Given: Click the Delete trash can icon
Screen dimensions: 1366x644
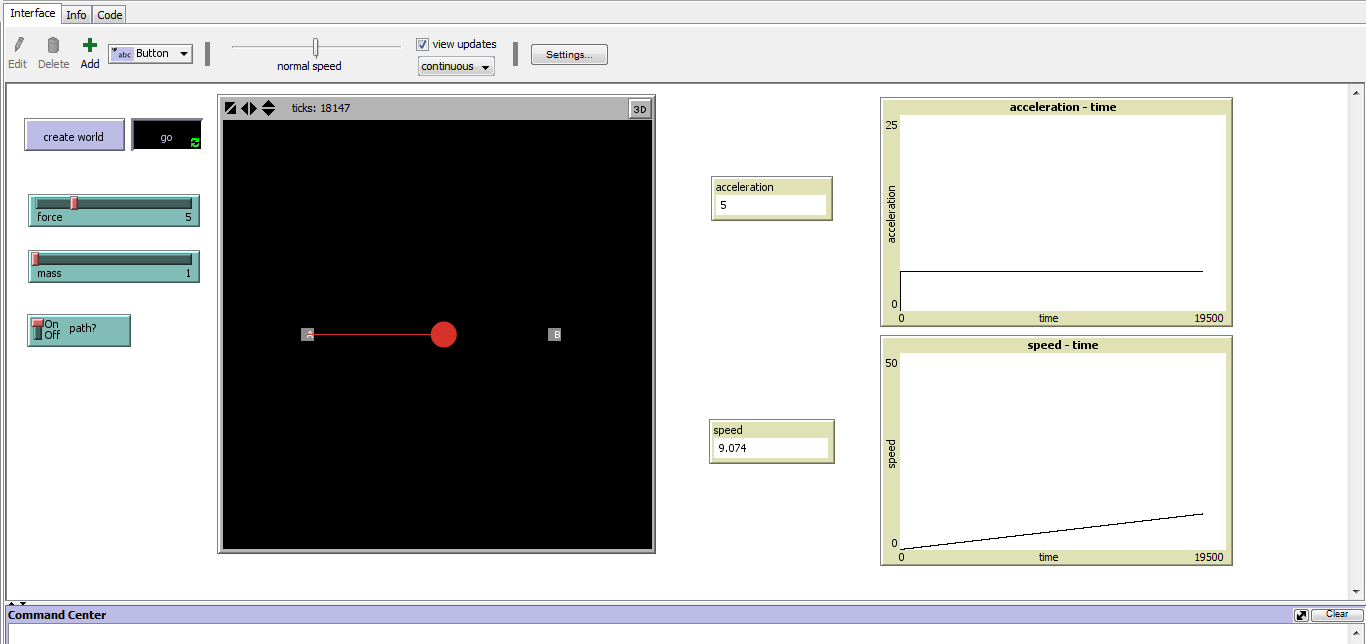Looking at the screenshot, I should pyautogui.click(x=53, y=46).
